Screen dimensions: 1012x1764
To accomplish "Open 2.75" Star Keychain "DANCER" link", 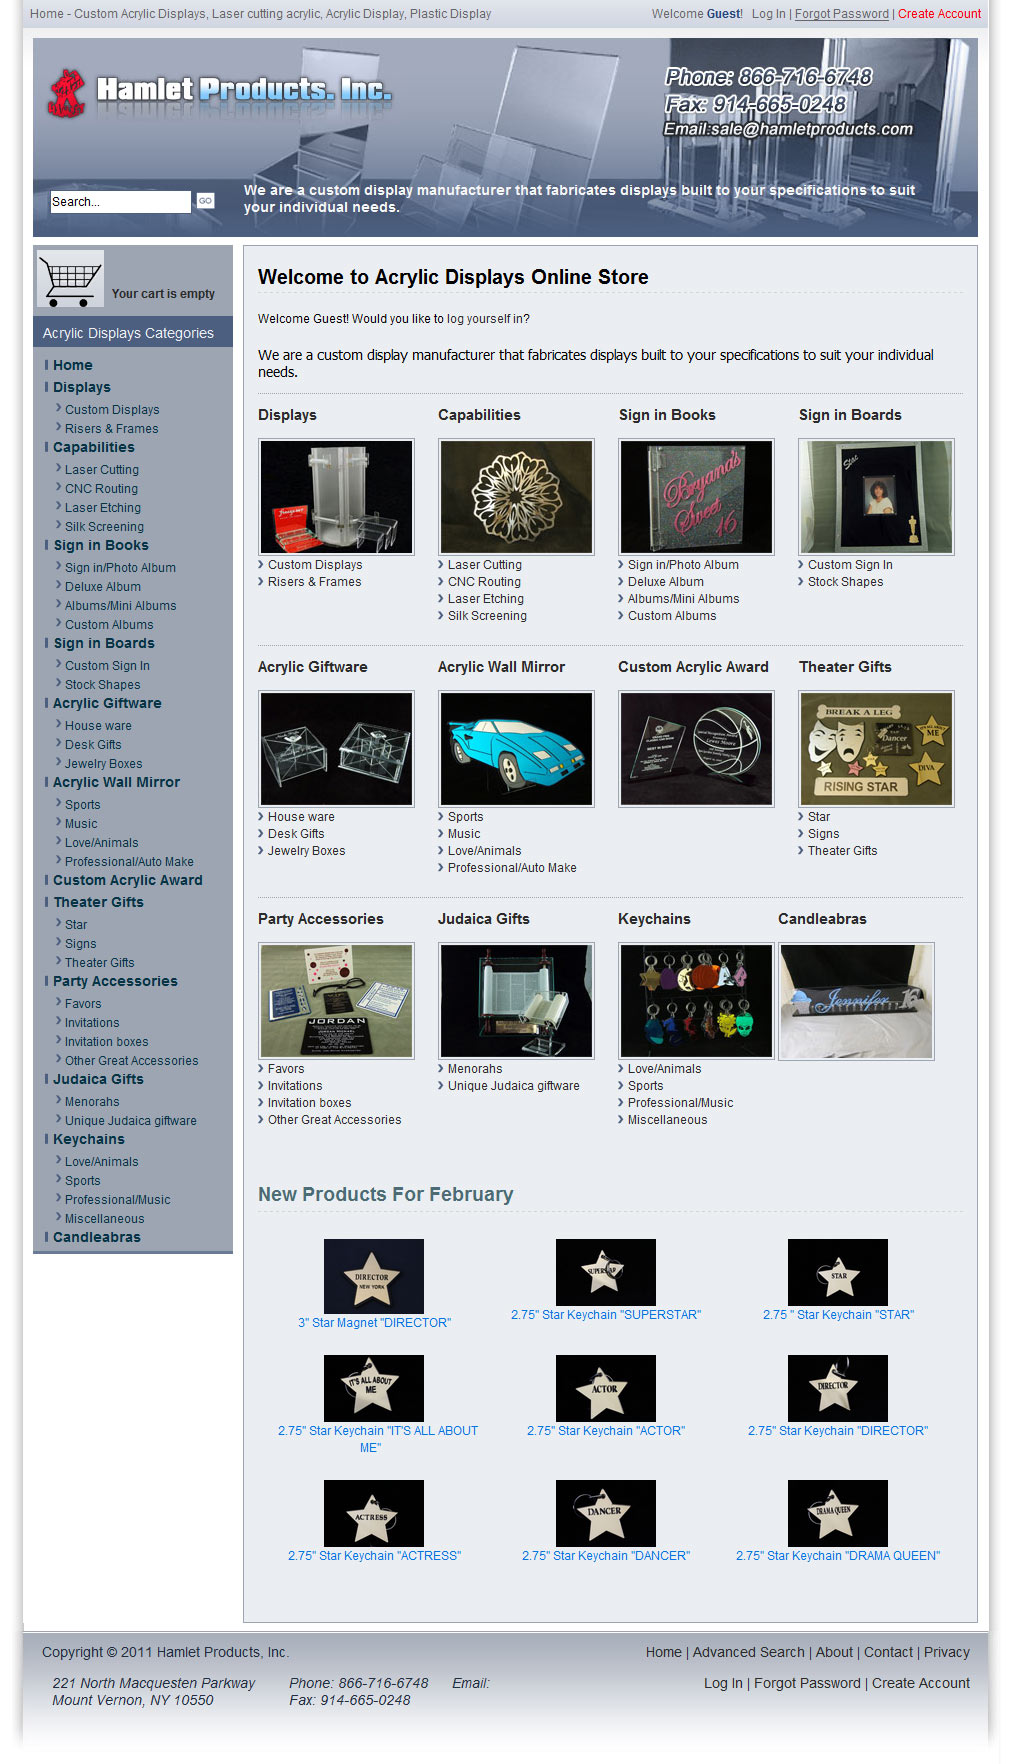I will pos(605,1556).
